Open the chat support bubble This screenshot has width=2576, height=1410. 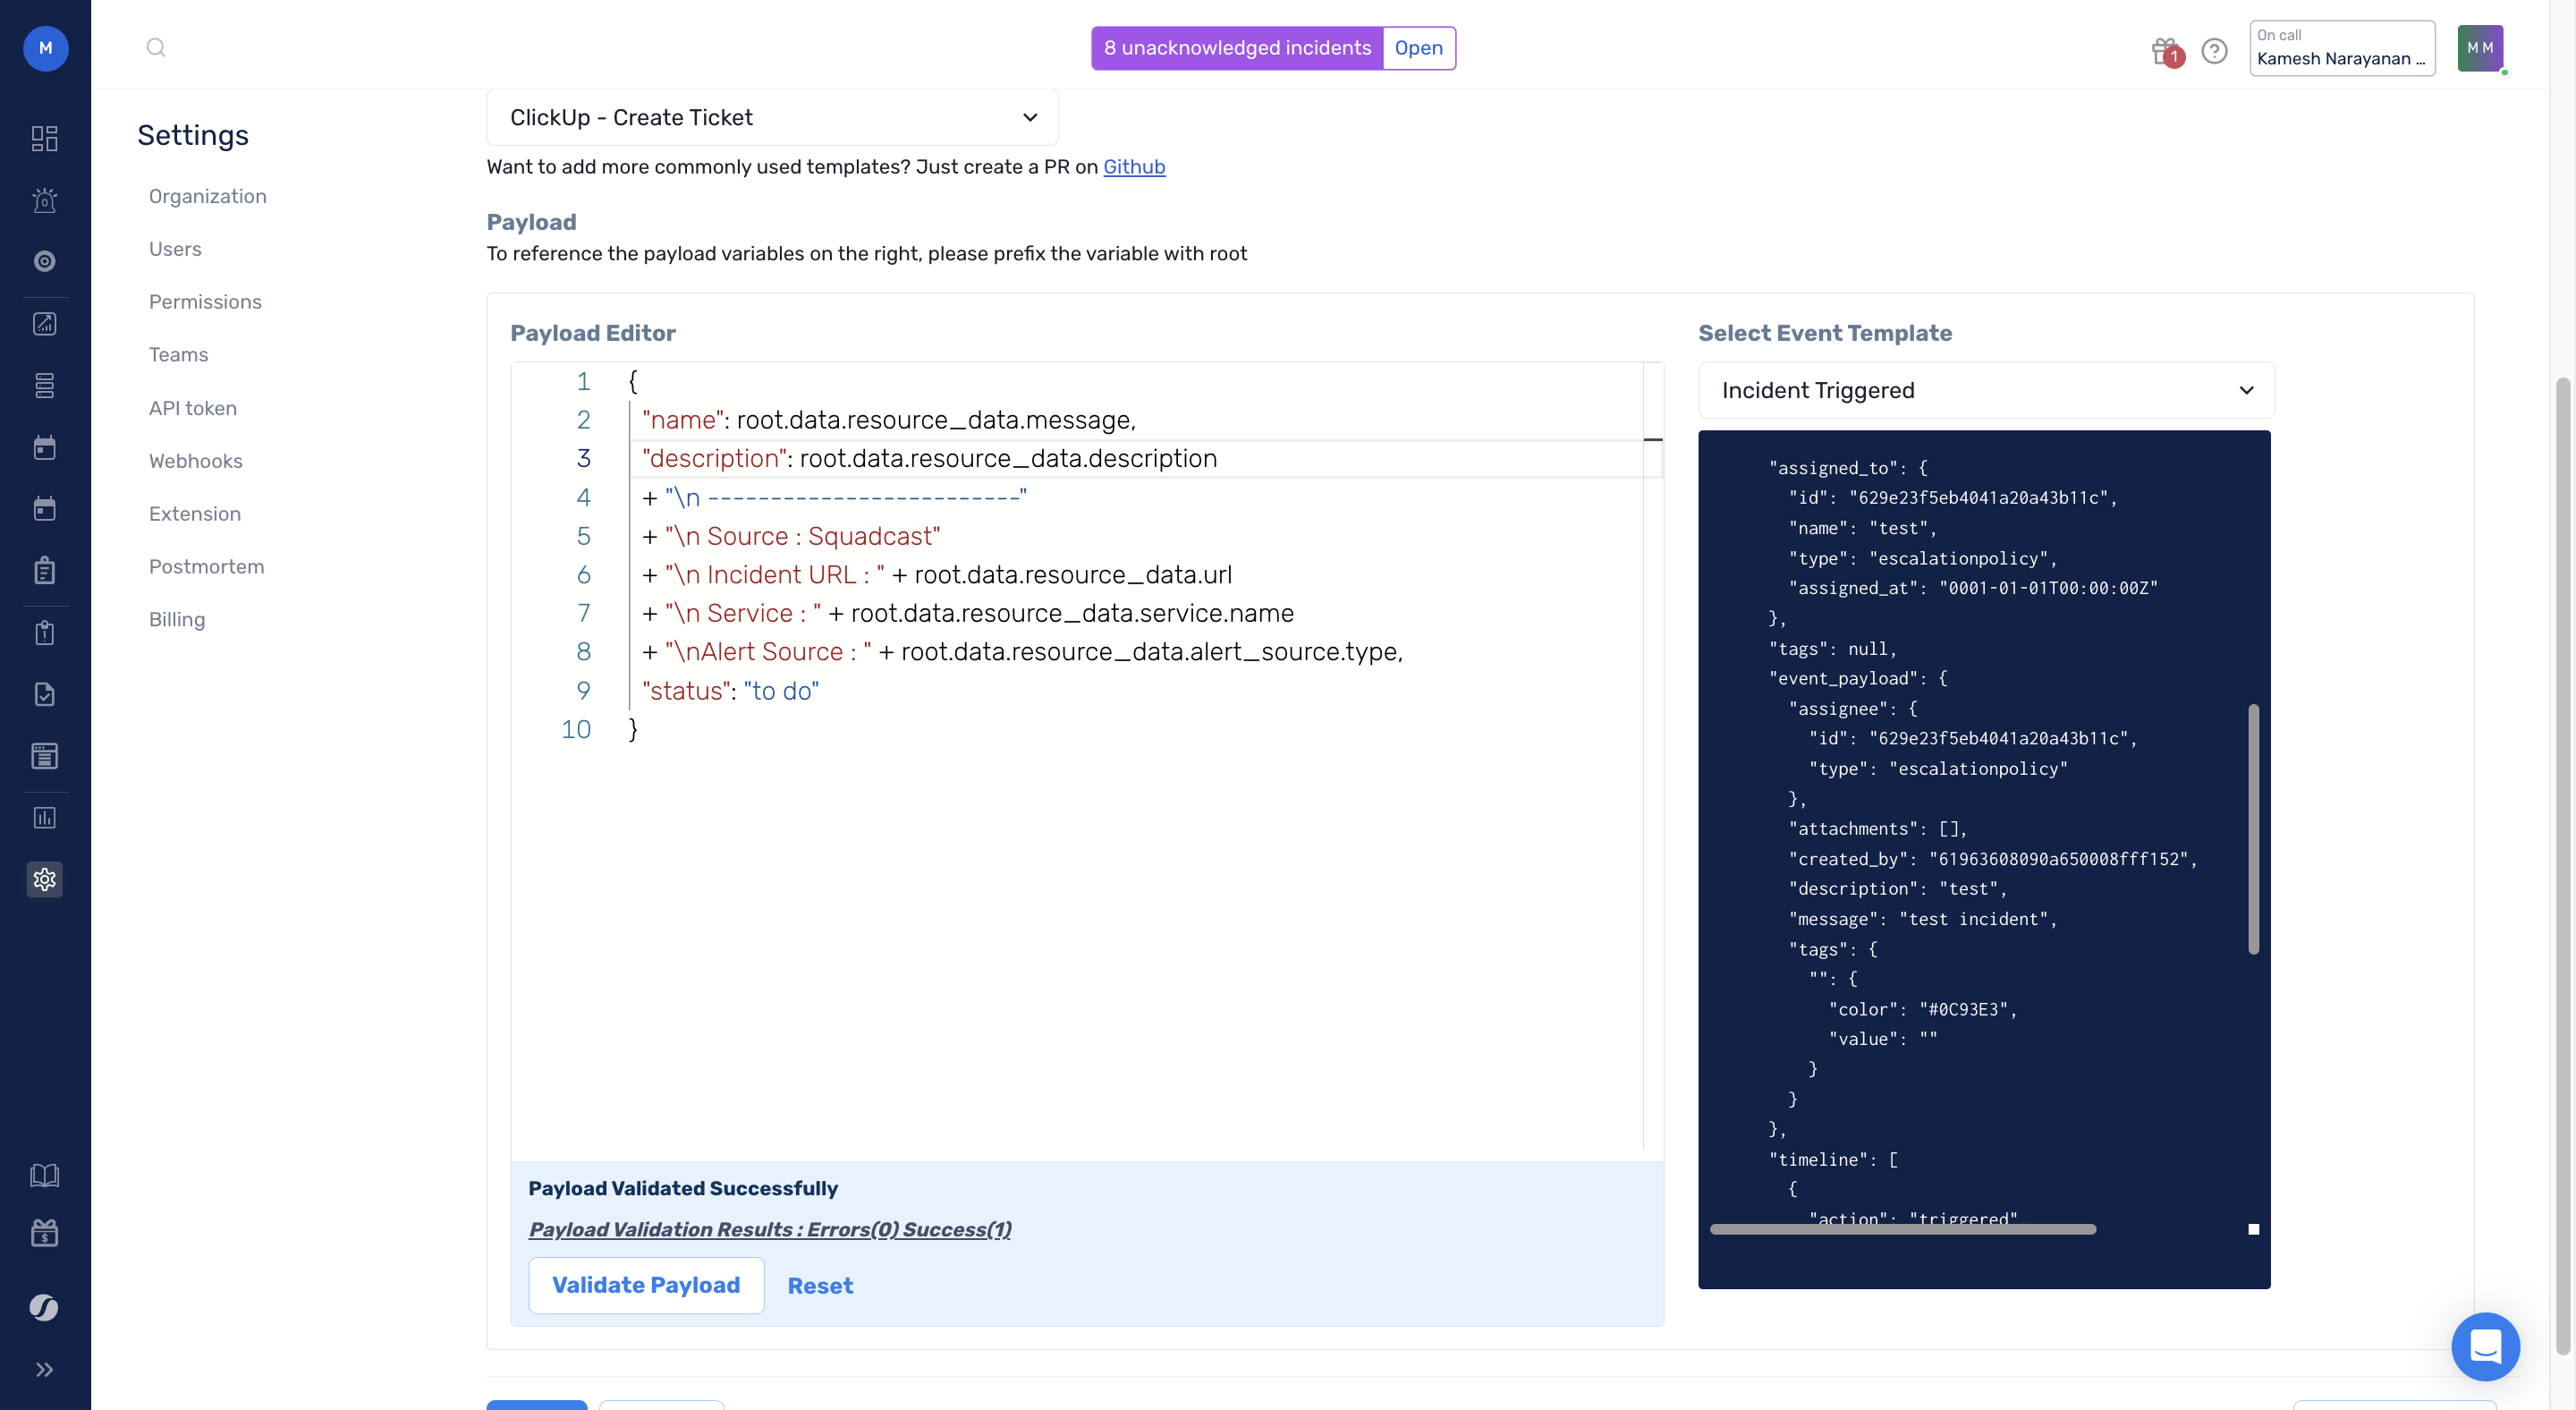click(2485, 1346)
